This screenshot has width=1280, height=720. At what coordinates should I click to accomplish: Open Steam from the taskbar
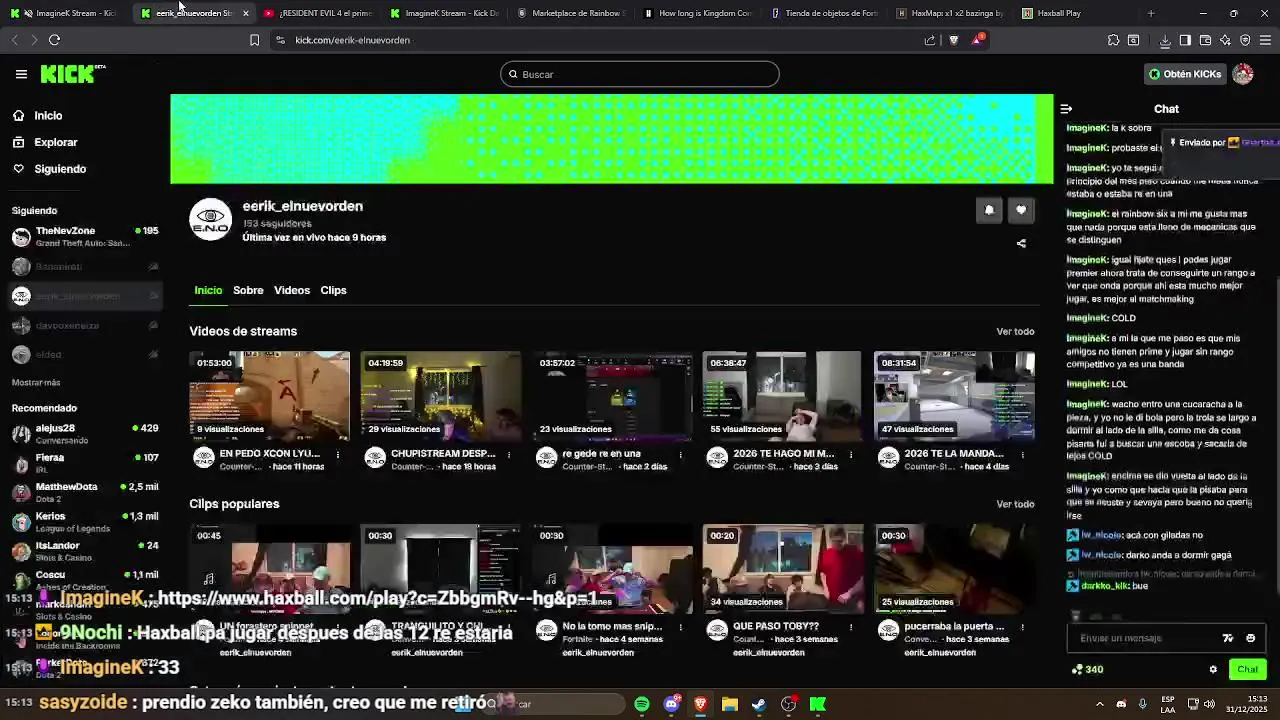(x=759, y=704)
